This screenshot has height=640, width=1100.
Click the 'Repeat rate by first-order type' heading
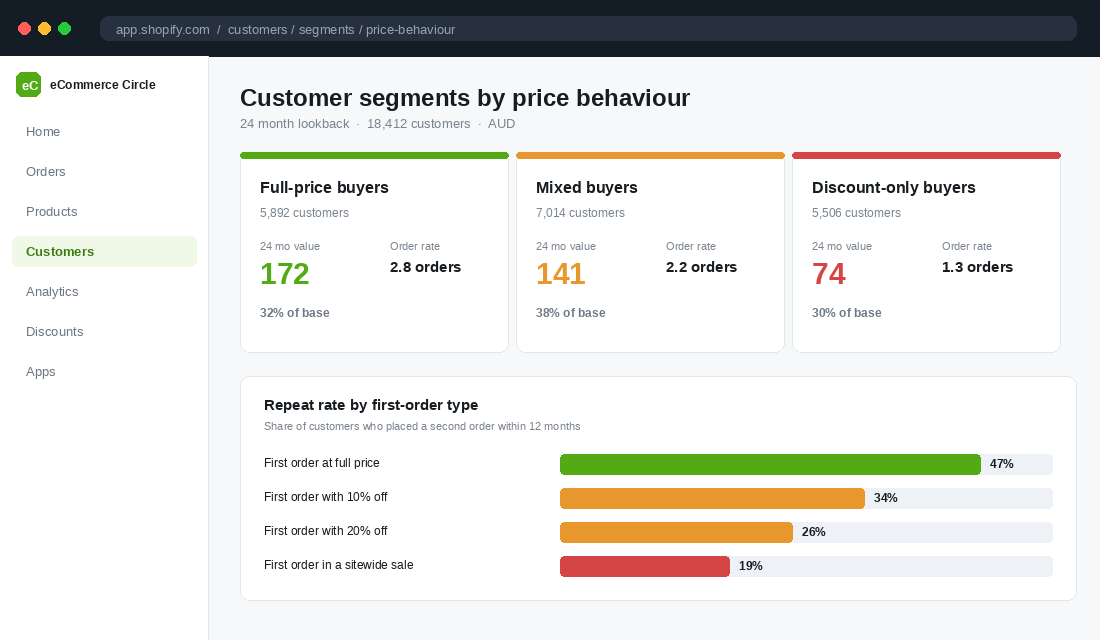[371, 405]
